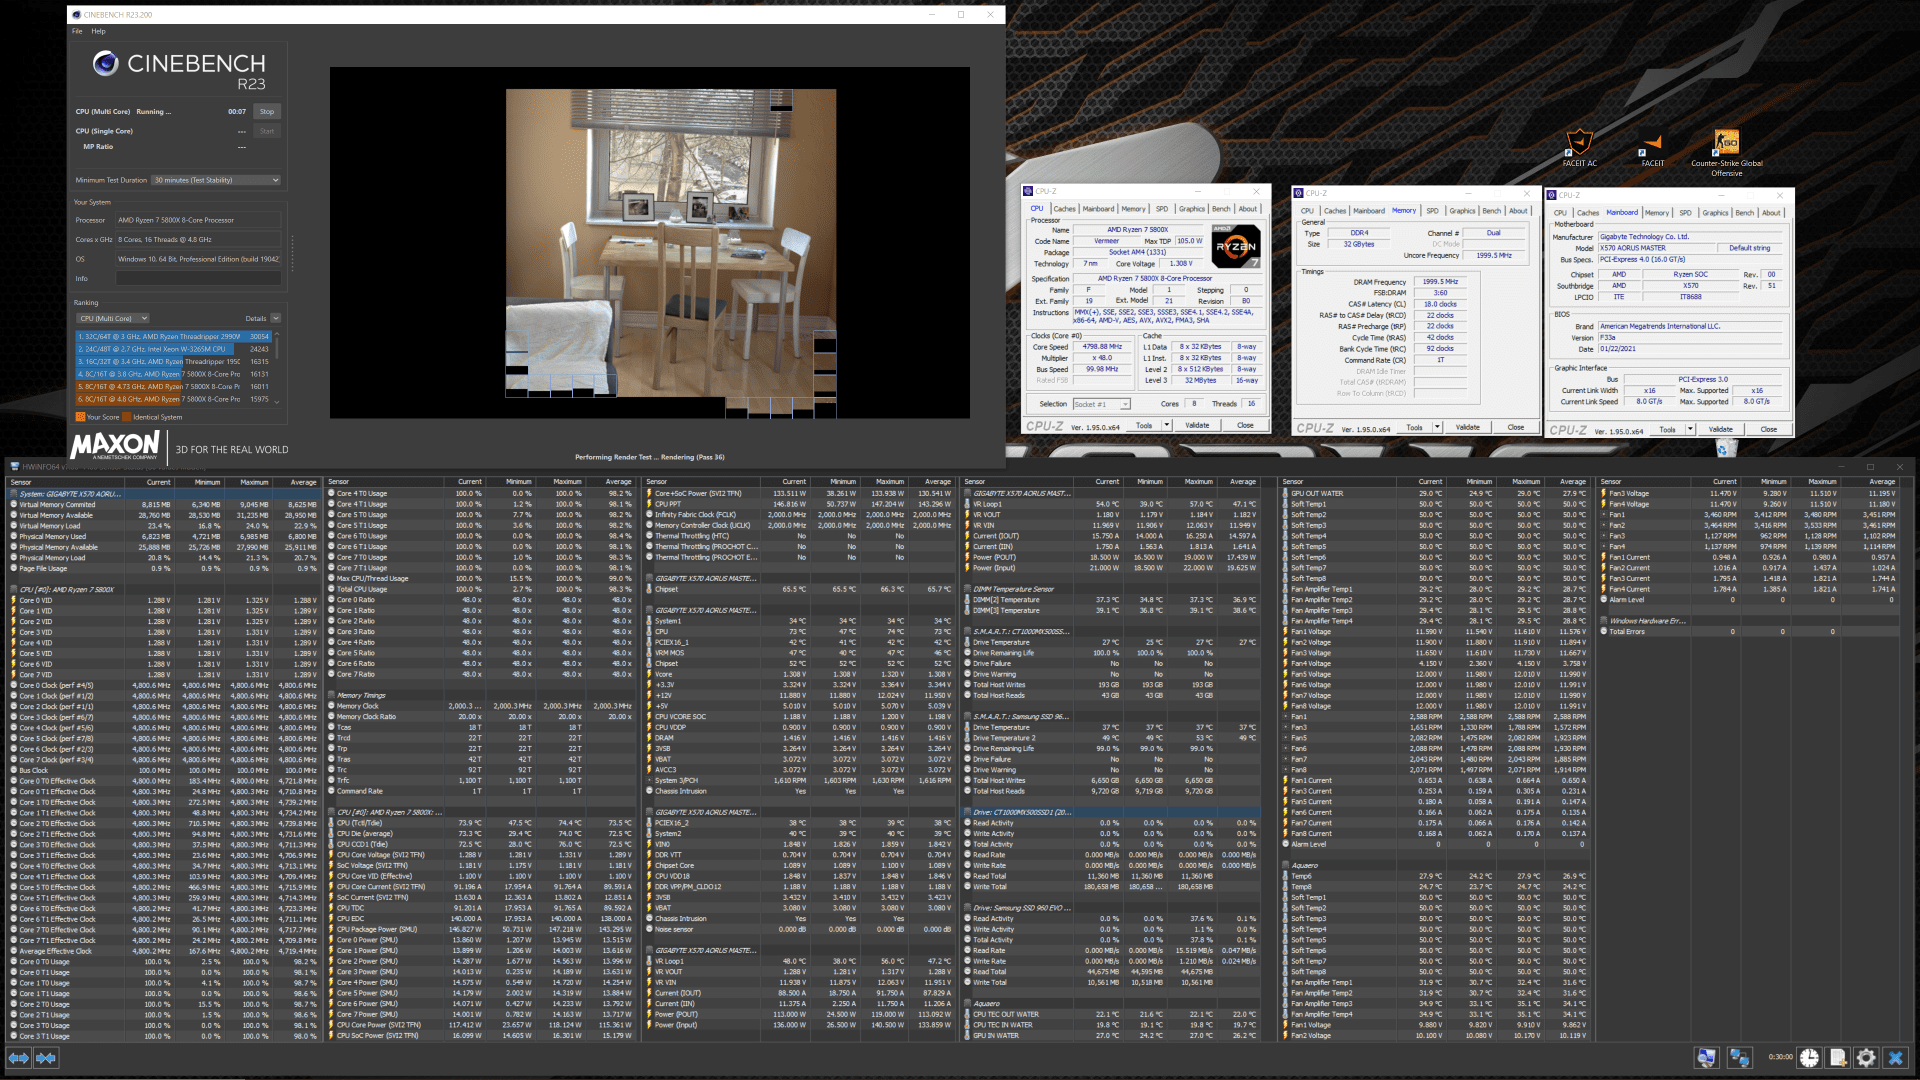1920x1080 pixels.
Task: Collapse System: GIGABYTE X570 AORUS sensor group
Action: [70, 494]
